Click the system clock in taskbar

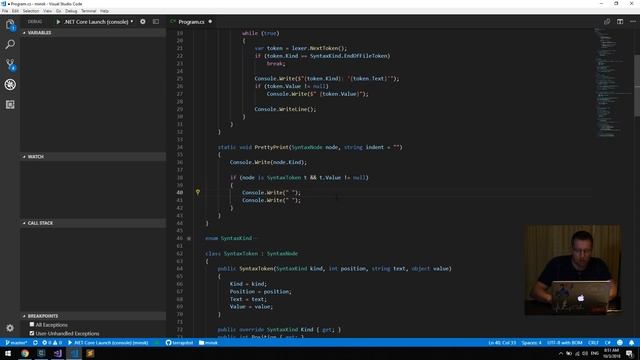(x=611, y=353)
